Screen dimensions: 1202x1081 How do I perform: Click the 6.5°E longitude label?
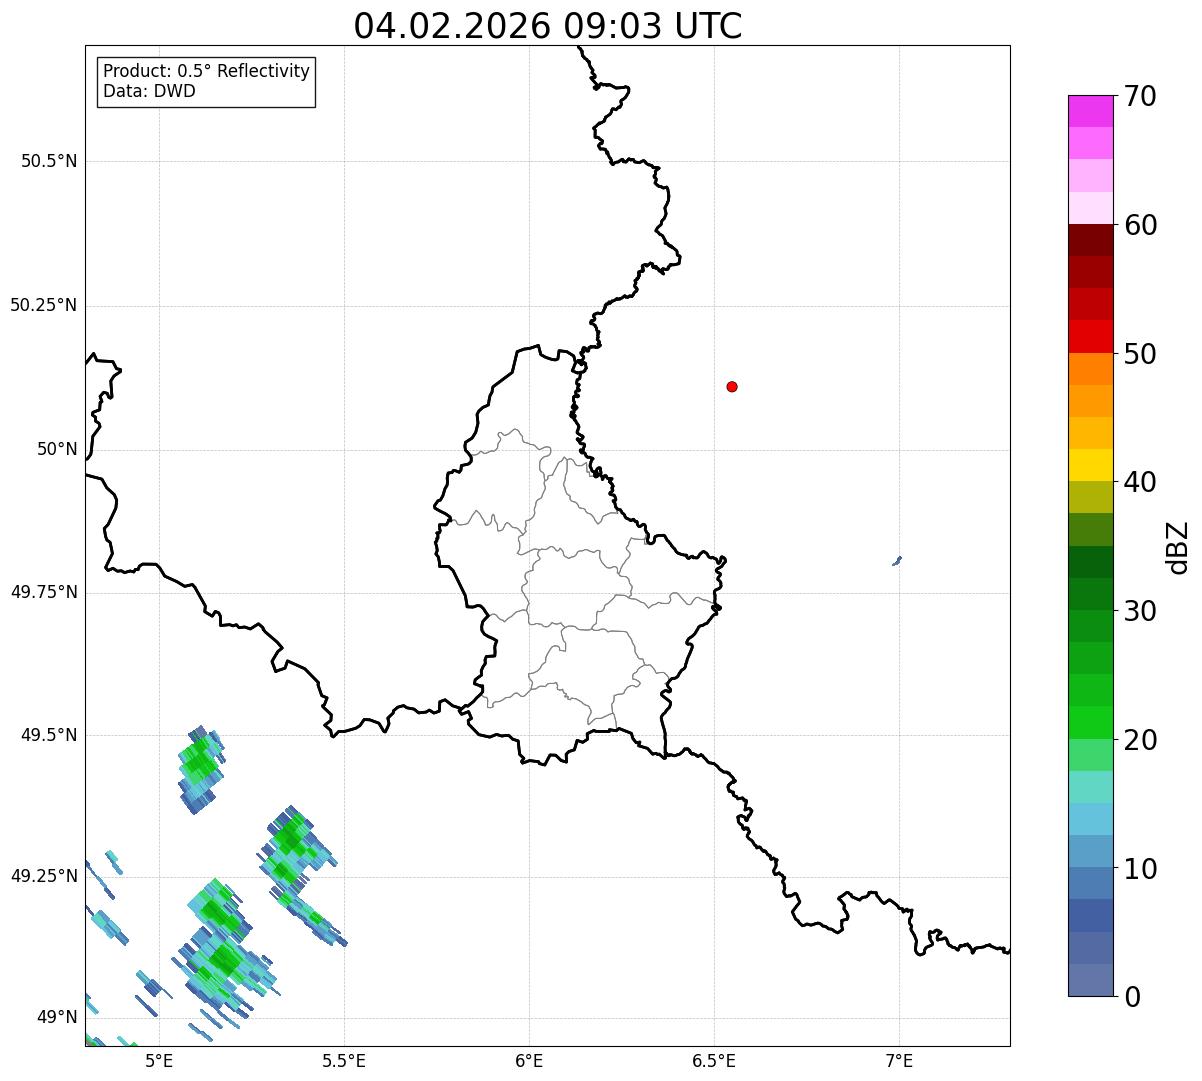point(714,1062)
